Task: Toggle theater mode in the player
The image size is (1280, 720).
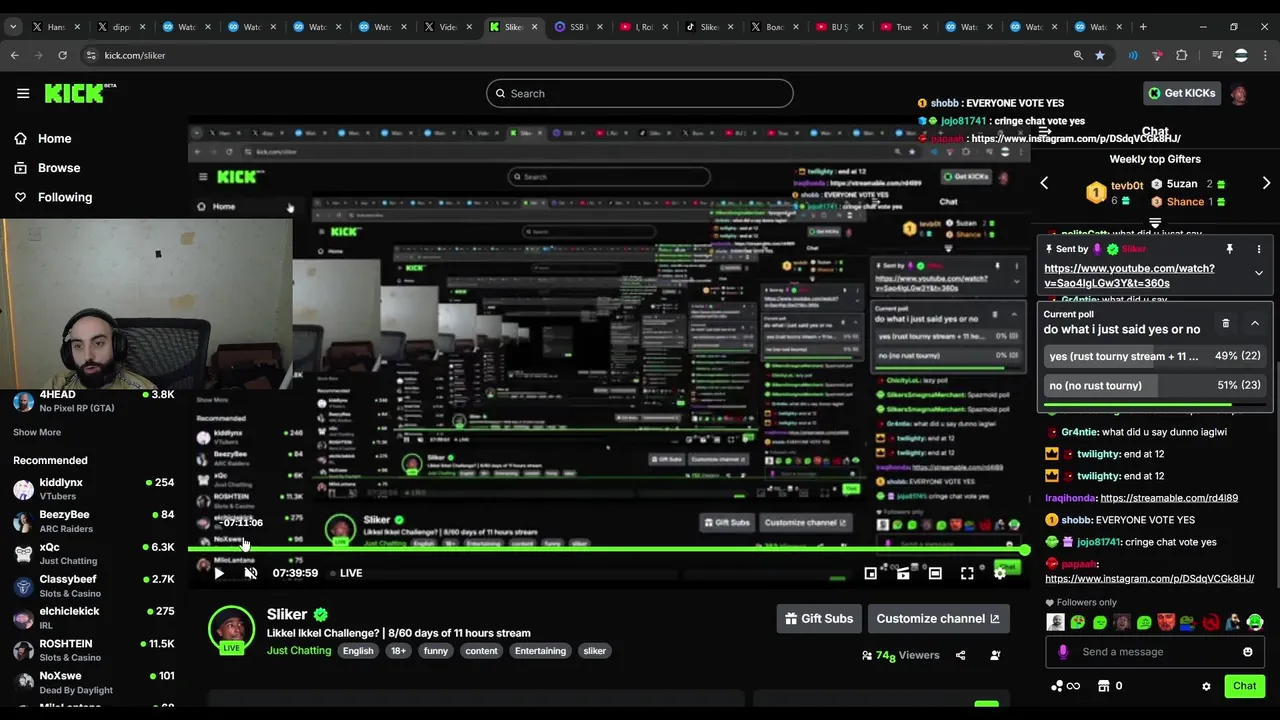Action: (935, 573)
